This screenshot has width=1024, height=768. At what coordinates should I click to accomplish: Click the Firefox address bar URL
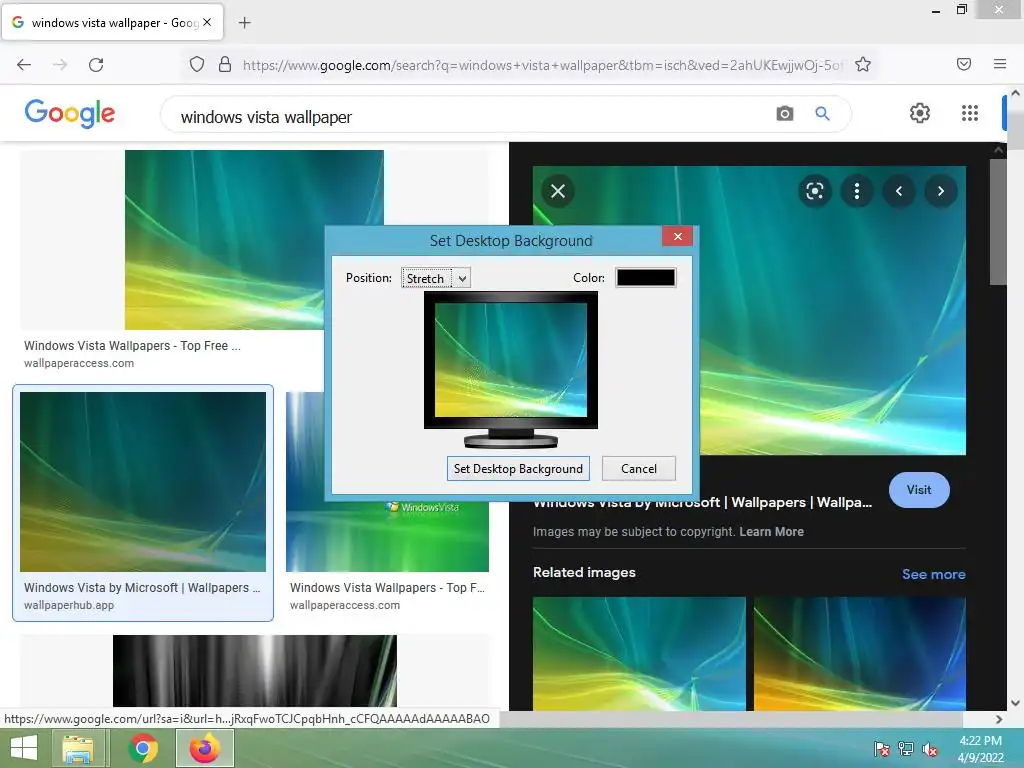pos(543,65)
